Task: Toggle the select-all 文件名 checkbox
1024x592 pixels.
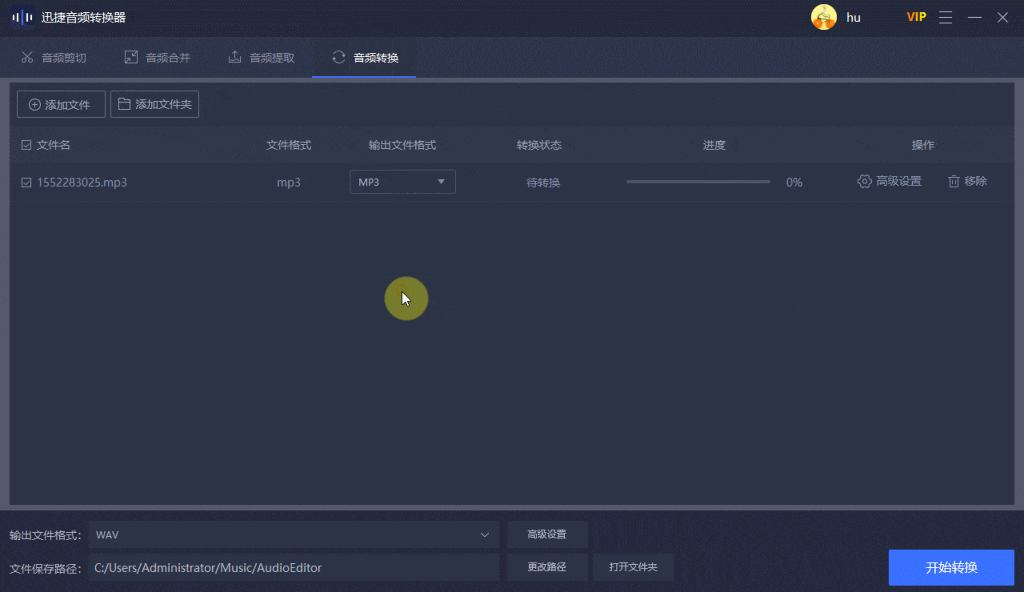Action: click(26, 146)
